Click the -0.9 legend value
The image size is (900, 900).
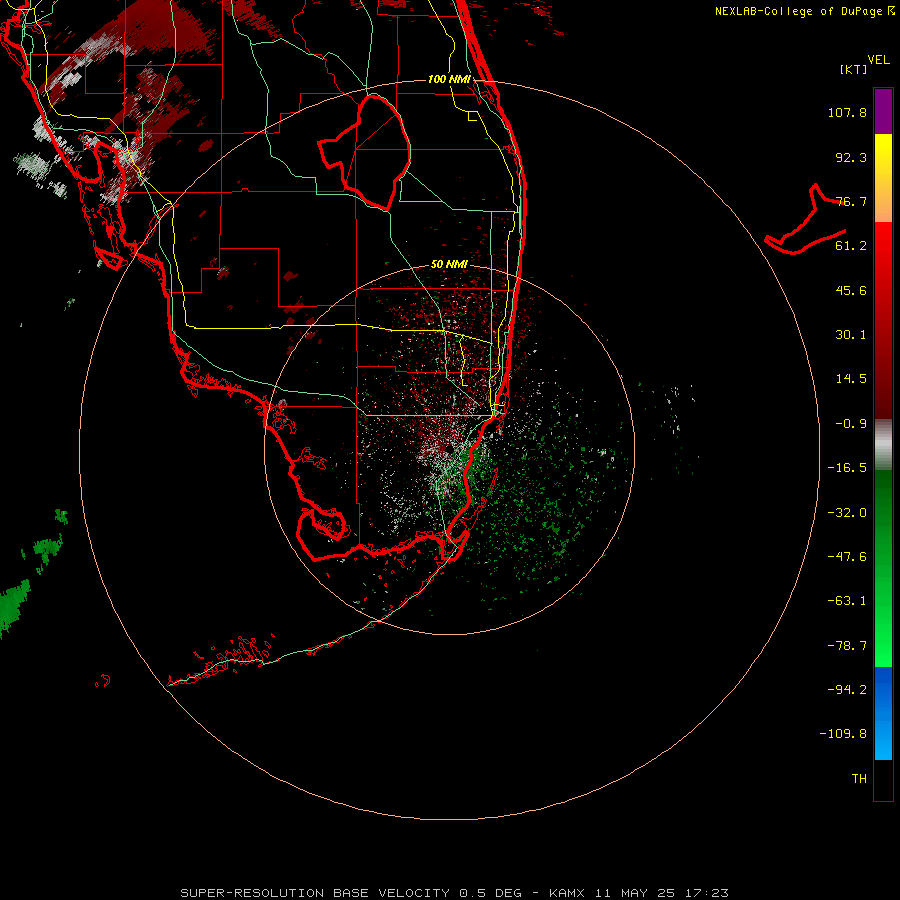click(851, 424)
